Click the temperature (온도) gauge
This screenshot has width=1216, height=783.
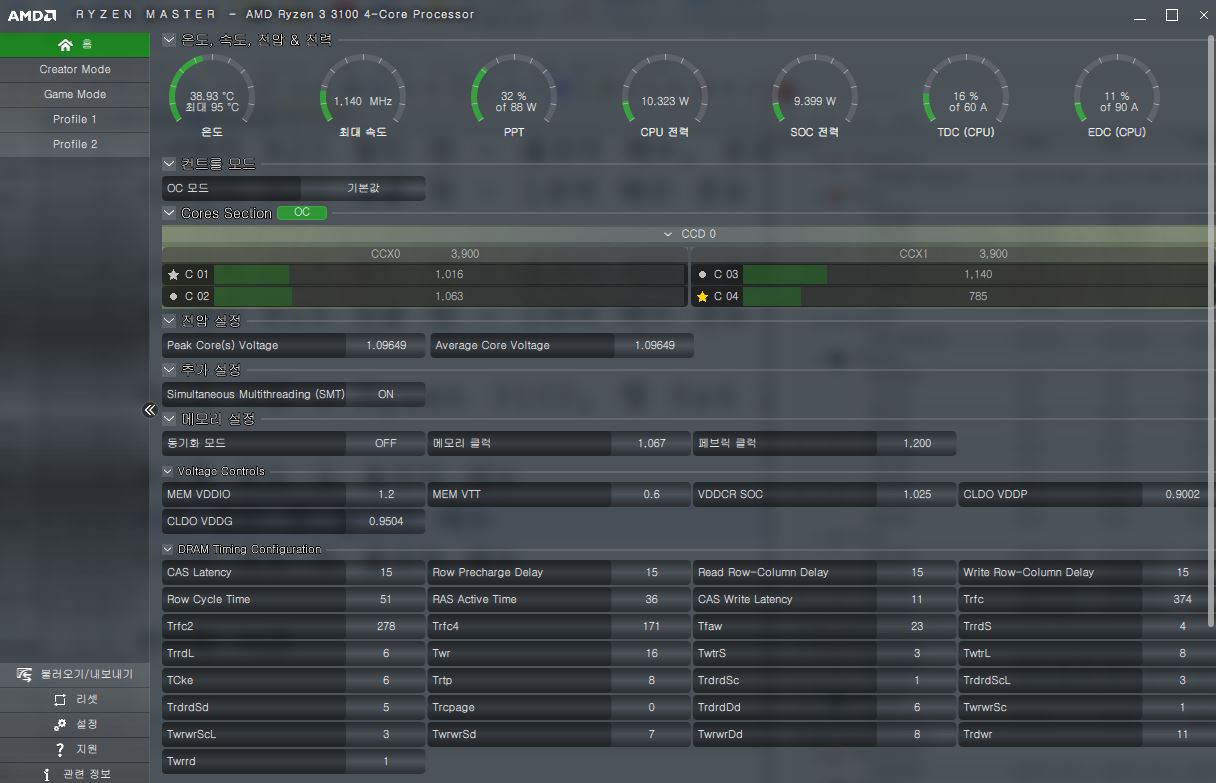click(x=212, y=97)
